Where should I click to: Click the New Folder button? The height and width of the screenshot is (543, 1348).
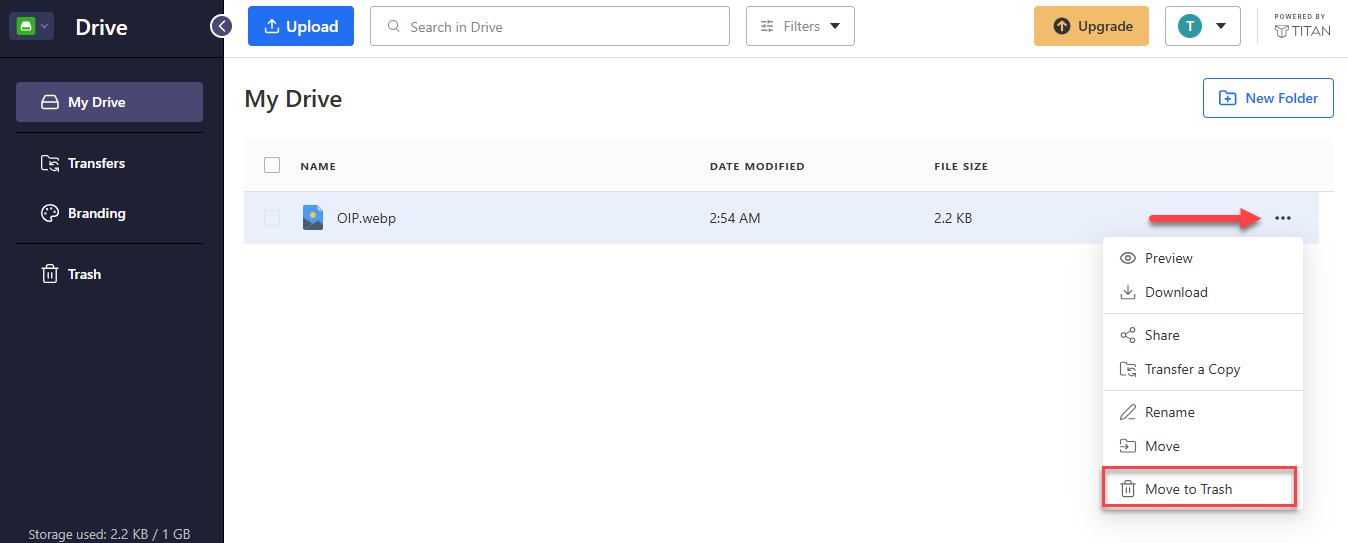[x=1268, y=98]
